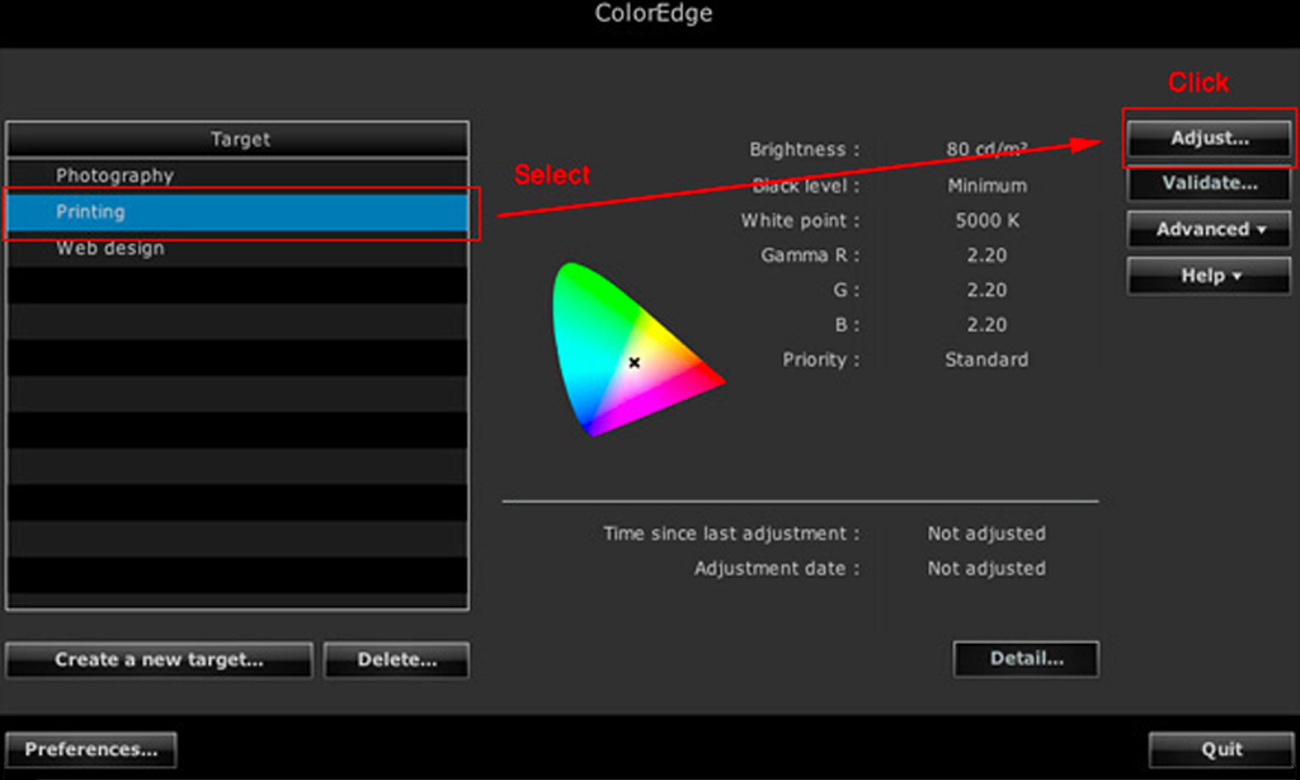Click the Brightness label

(x=804, y=150)
